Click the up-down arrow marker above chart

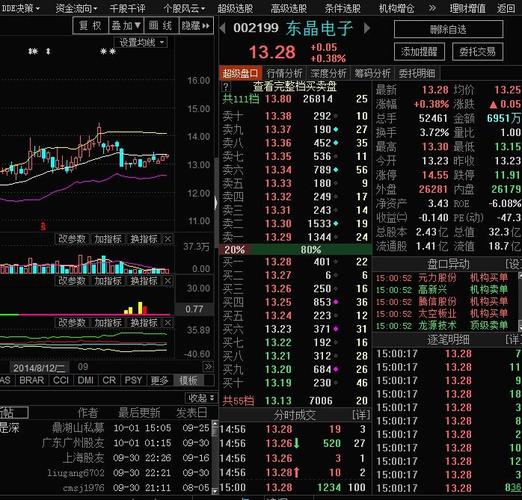(x=48, y=51)
